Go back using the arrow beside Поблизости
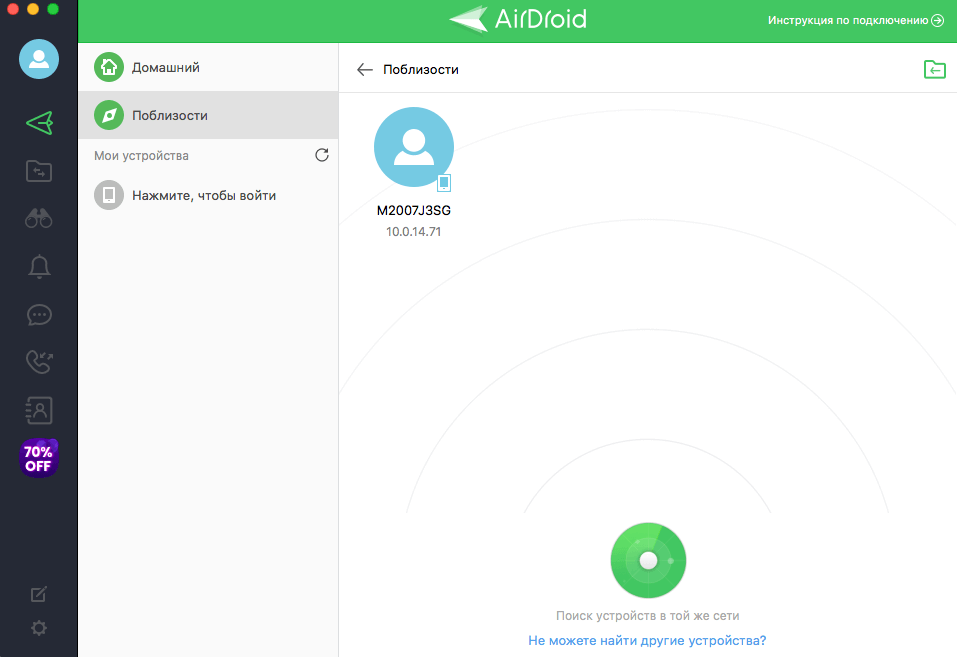Screen dimensions: 957x657 (365, 69)
